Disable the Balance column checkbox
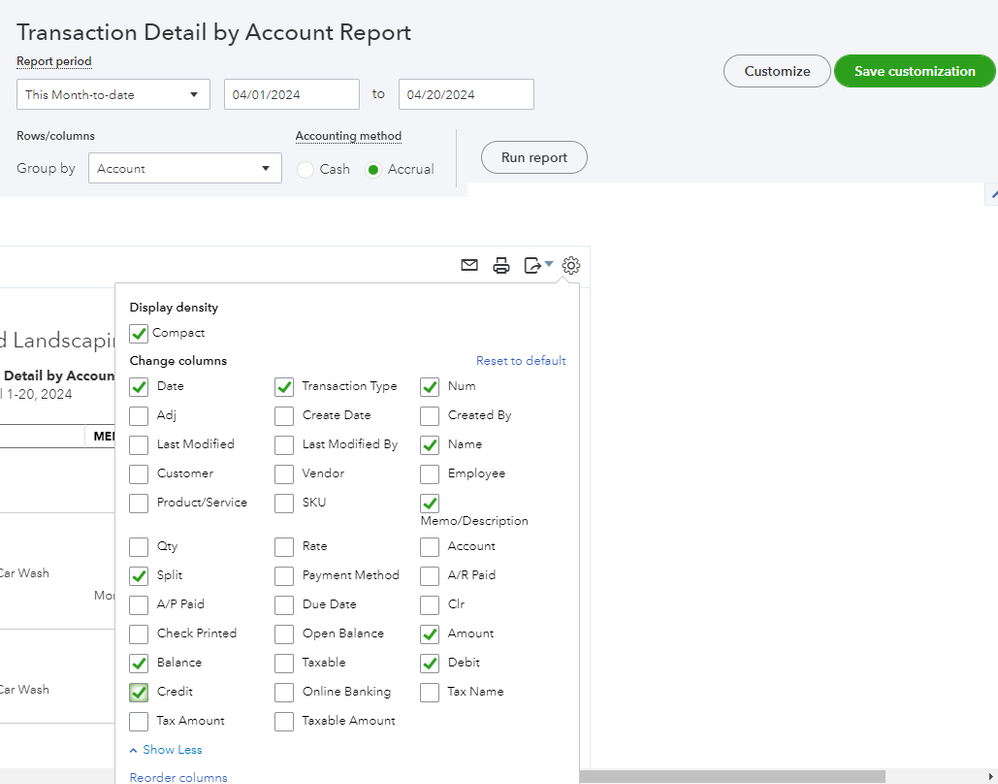Viewport: 998px width, 784px height. pyautogui.click(x=139, y=663)
